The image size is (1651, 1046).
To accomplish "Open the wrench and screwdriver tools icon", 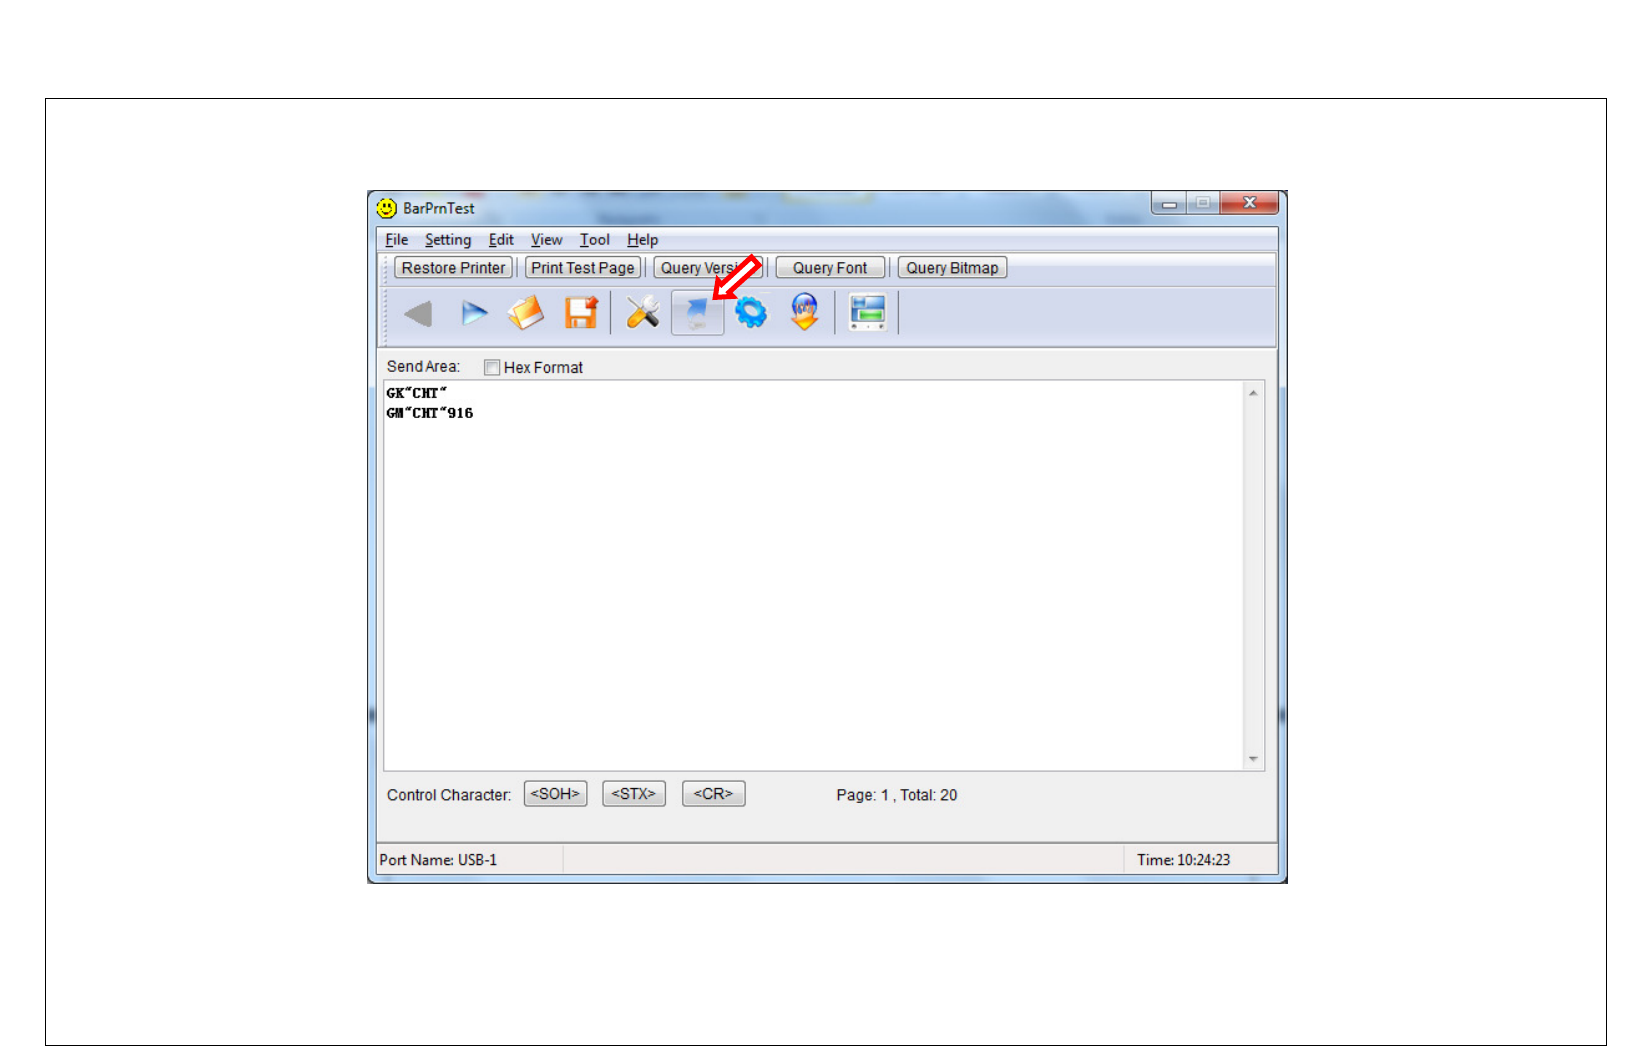I will (643, 313).
